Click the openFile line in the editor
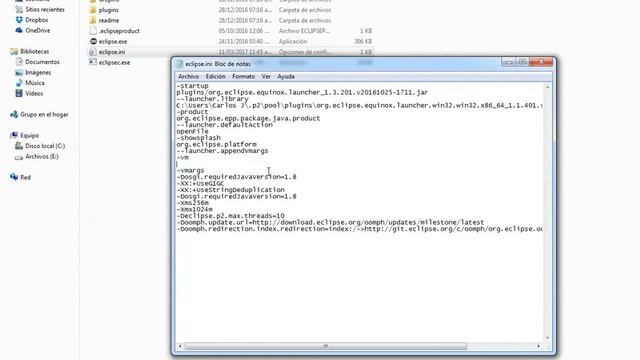This screenshot has height=360, width=640. 192,131
